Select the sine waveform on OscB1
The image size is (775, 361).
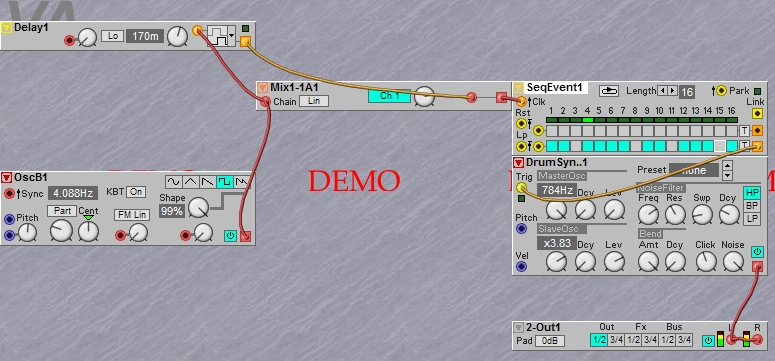(173, 182)
